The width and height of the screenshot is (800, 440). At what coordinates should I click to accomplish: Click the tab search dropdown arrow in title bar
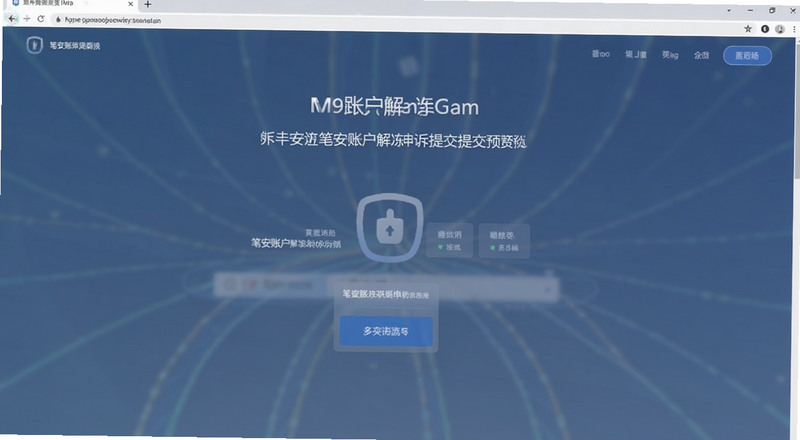click(x=729, y=10)
